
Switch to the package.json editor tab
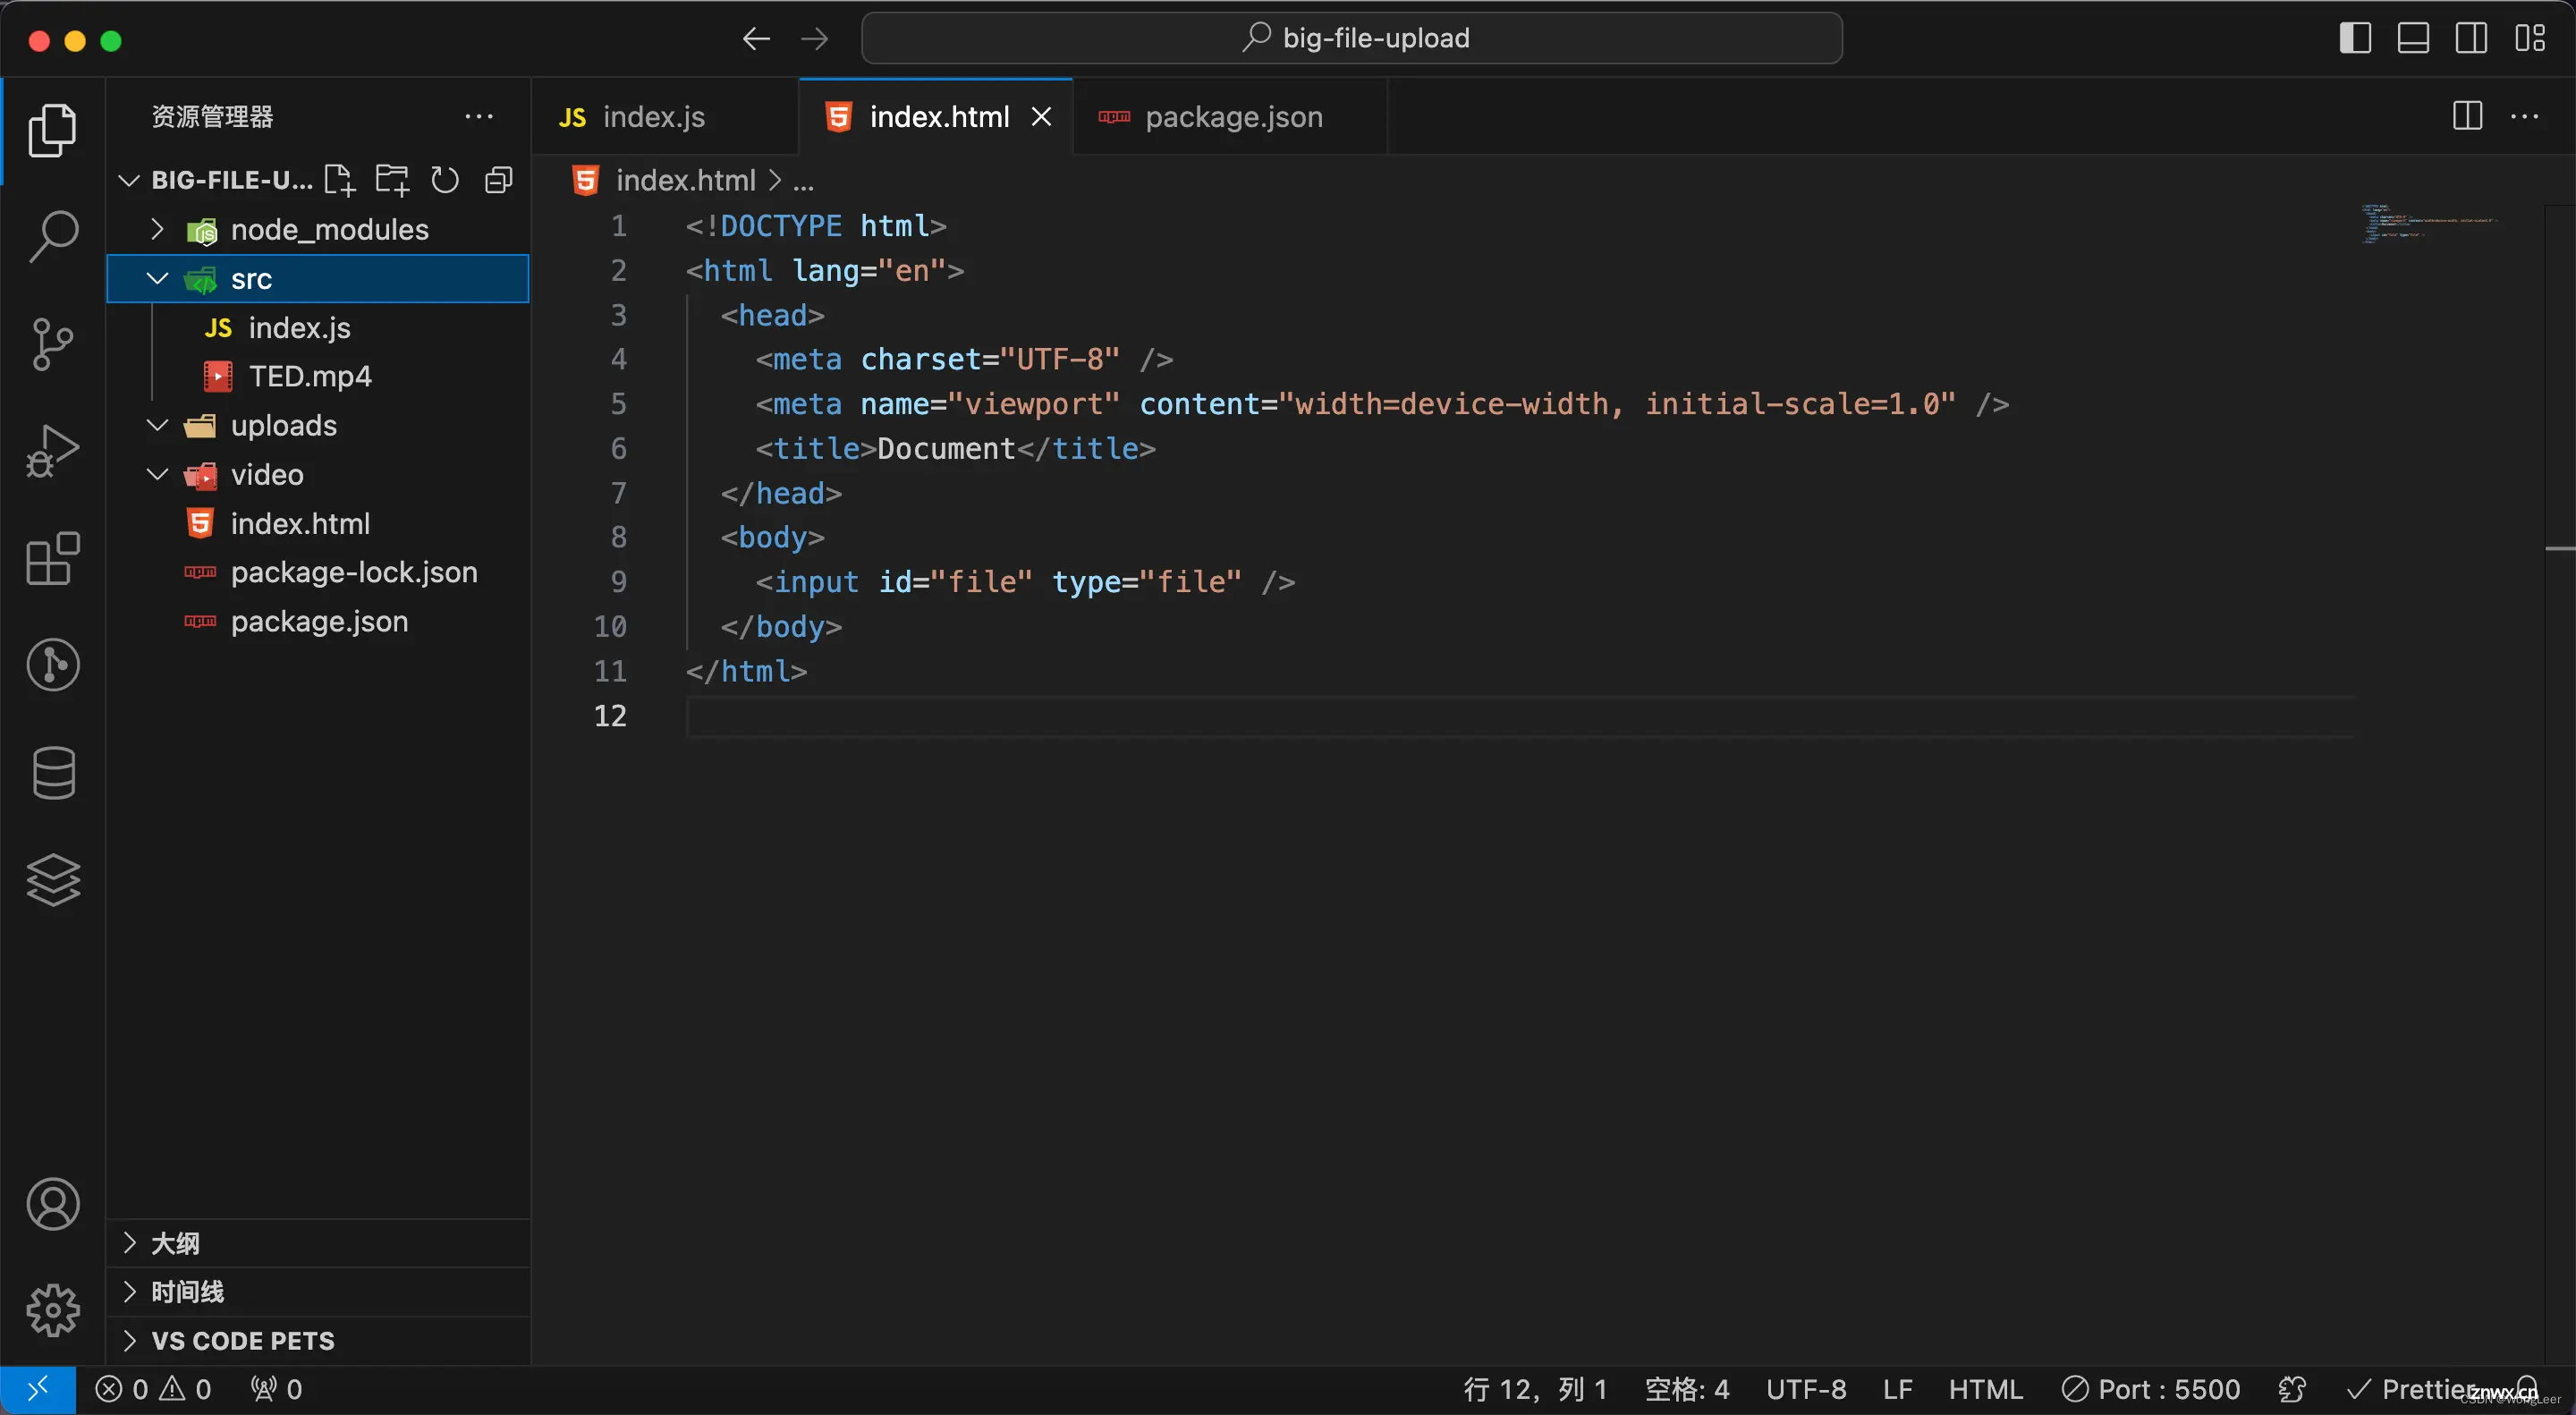tap(1229, 117)
